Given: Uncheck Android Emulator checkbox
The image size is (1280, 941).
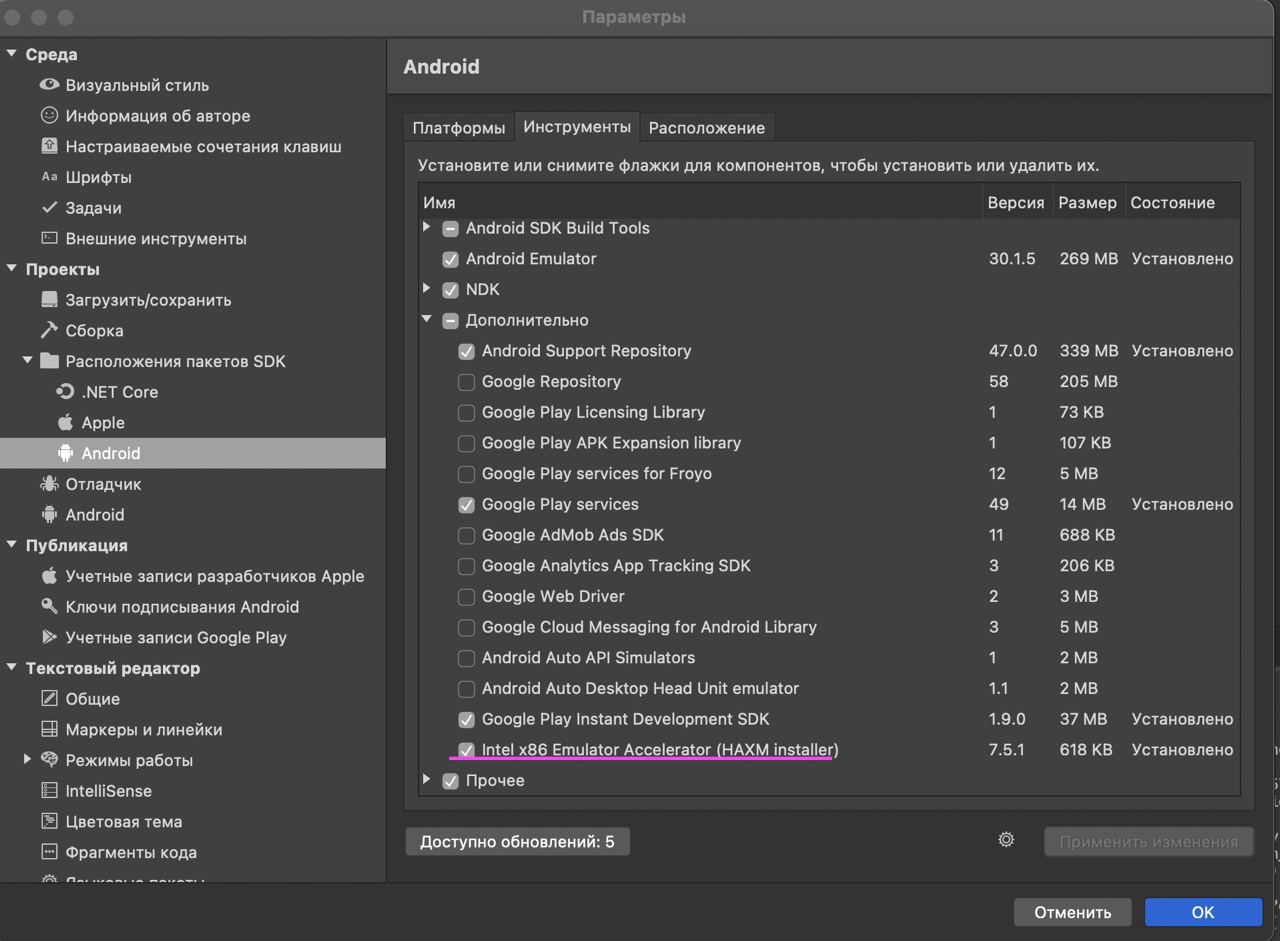Looking at the screenshot, I should point(450,259).
